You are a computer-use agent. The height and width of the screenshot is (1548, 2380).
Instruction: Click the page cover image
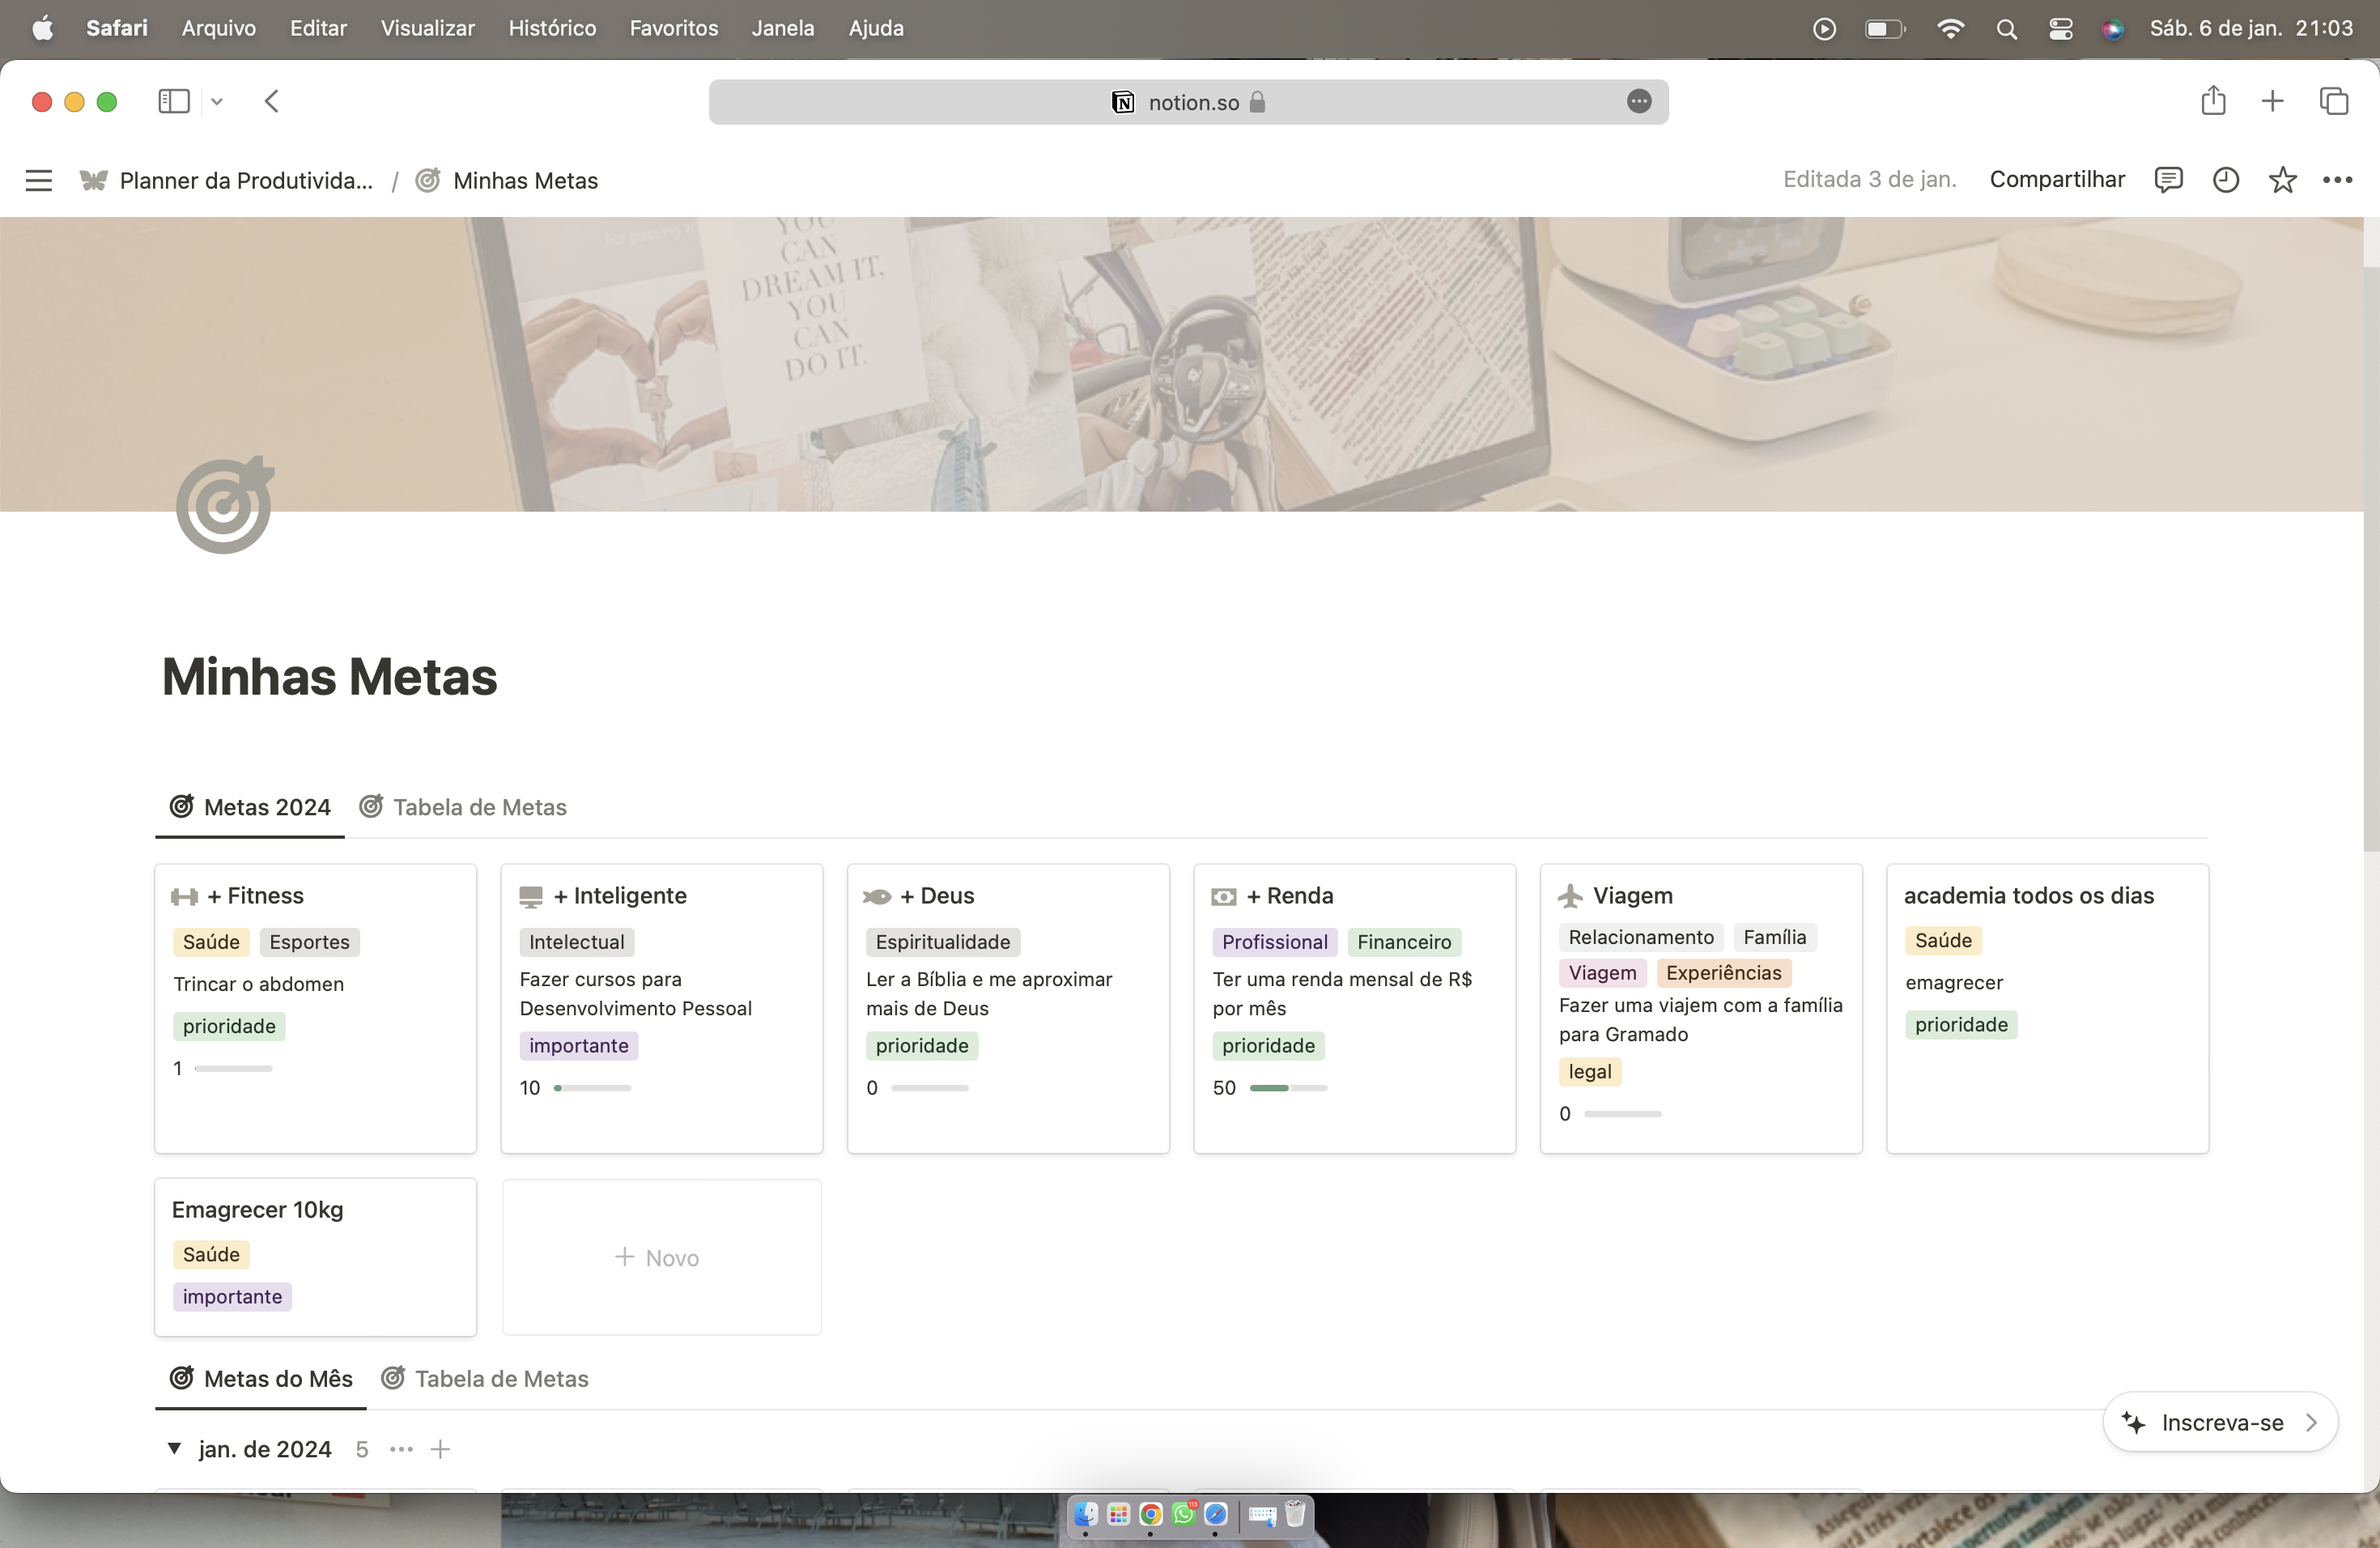pyautogui.click(x=1181, y=364)
